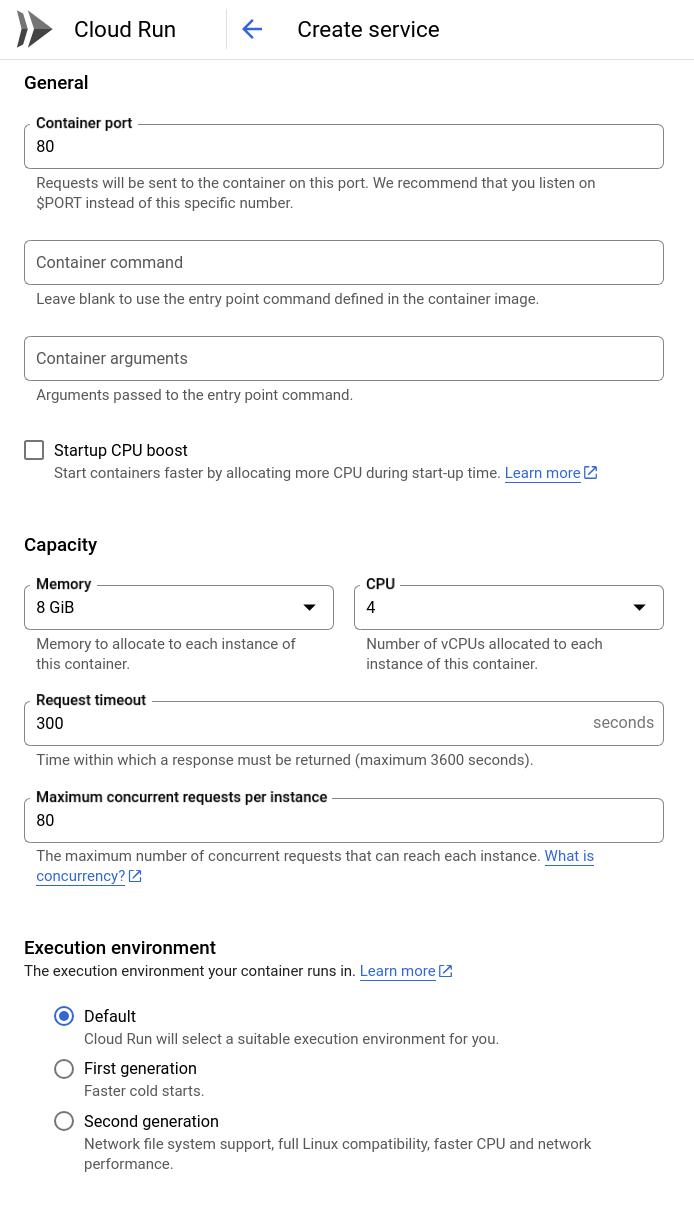Open Learn more under Execution environment
This screenshot has height=1211, width=694.
(x=398, y=970)
